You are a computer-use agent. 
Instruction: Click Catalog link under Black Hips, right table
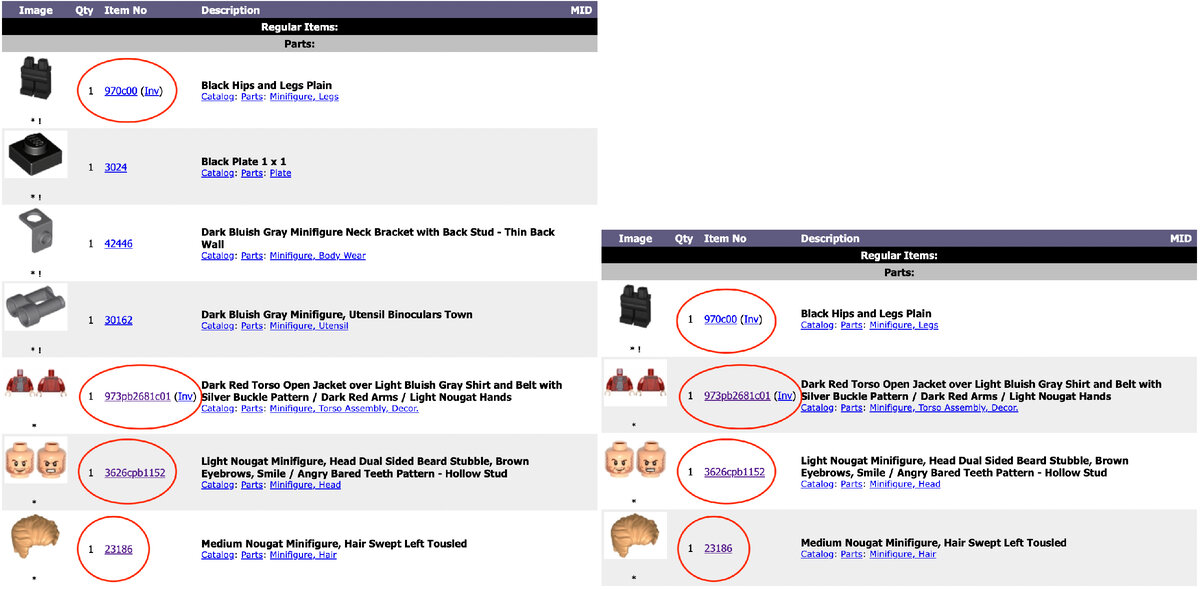tap(817, 325)
